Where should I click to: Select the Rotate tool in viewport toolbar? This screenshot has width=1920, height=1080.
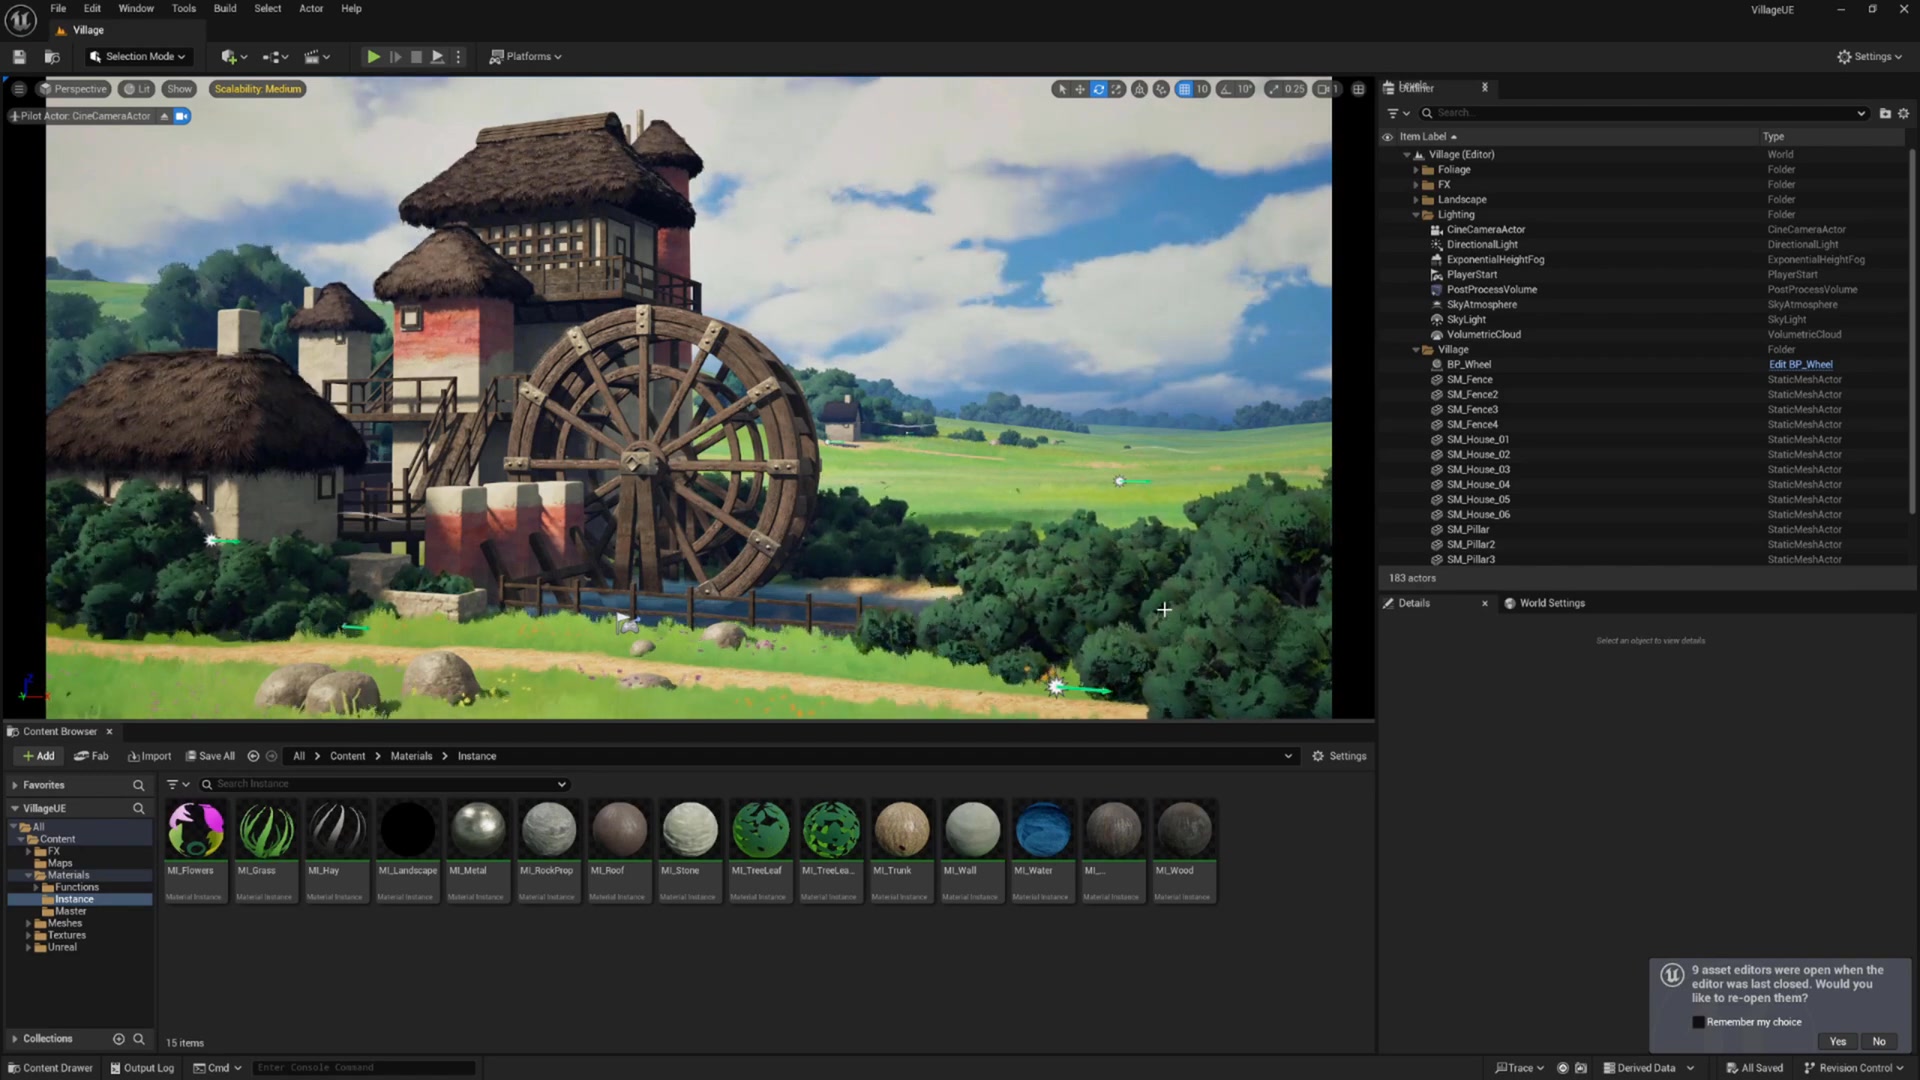[x=1099, y=89]
